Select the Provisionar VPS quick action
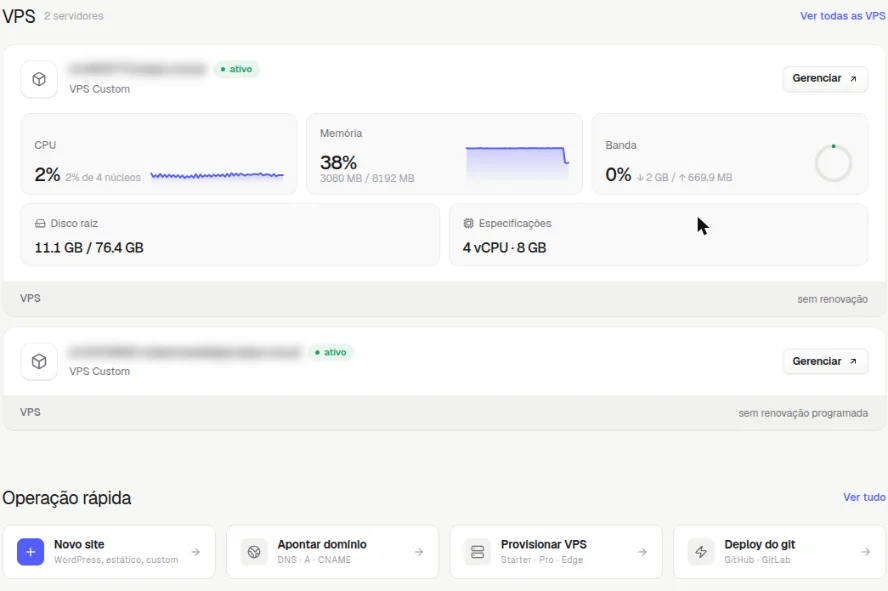This screenshot has height=591, width=888. pyautogui.click(x=556, y=552)
